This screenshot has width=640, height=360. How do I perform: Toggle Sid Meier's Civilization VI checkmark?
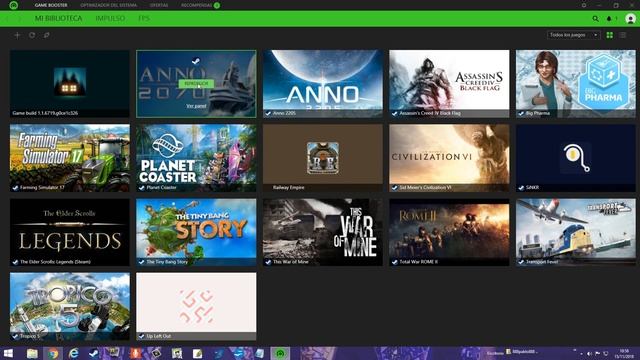pyautogui.click(x=395, y=188)
